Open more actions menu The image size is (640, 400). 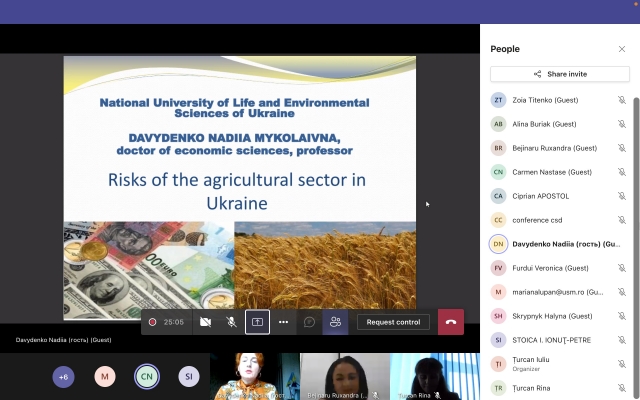tap(283, 322)
